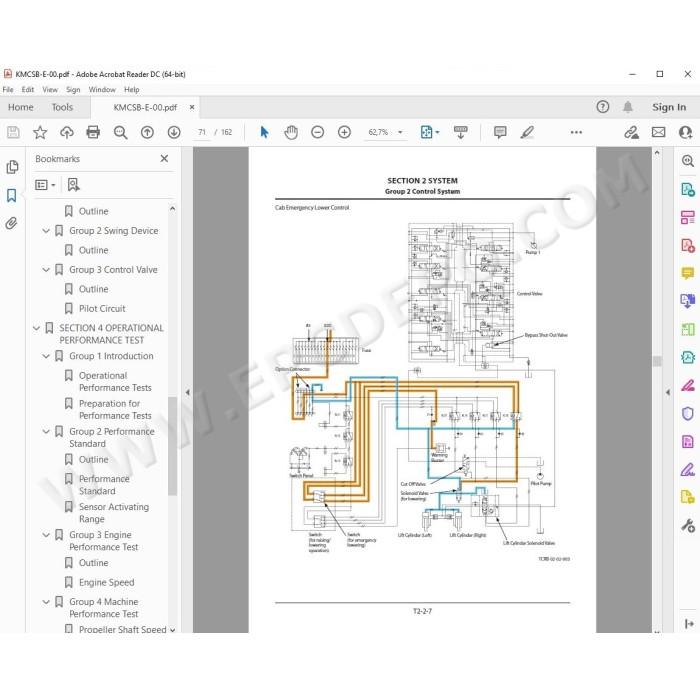The image size is (700, 700).
Task: Collapse Group 2 Swing Device
Action: click(46, 231)
